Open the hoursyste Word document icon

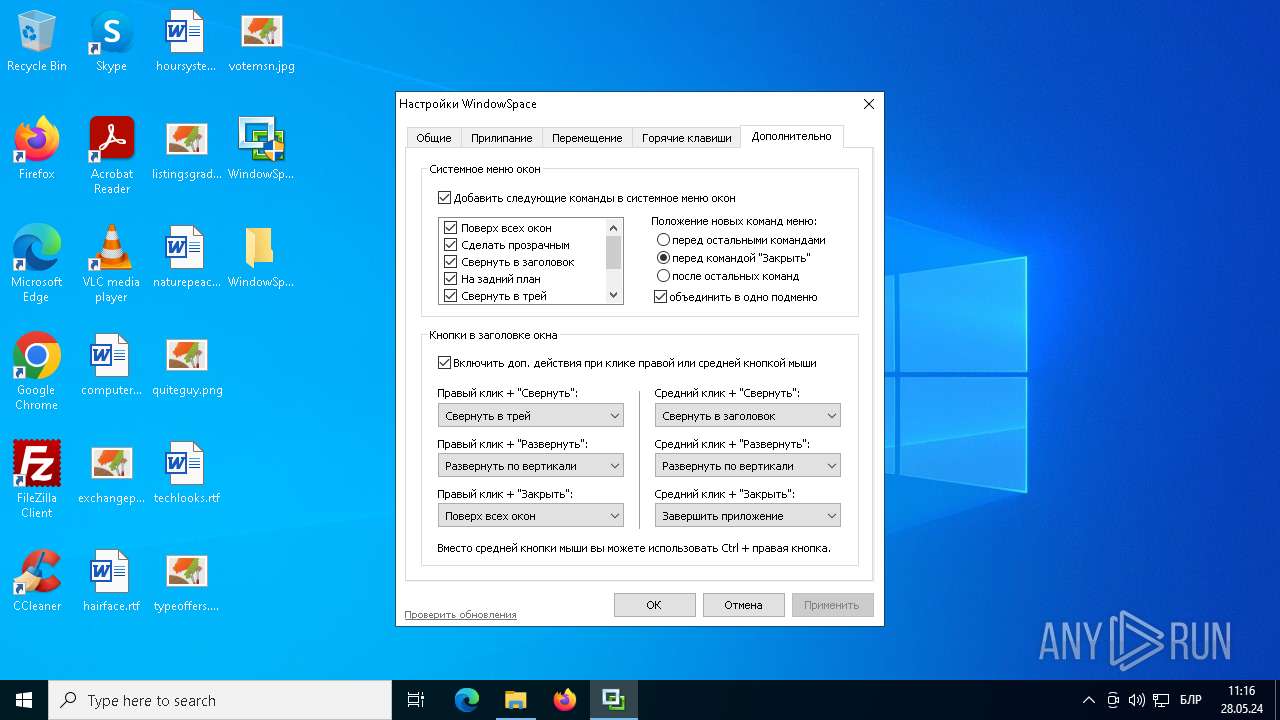click(x=186, y=42)
